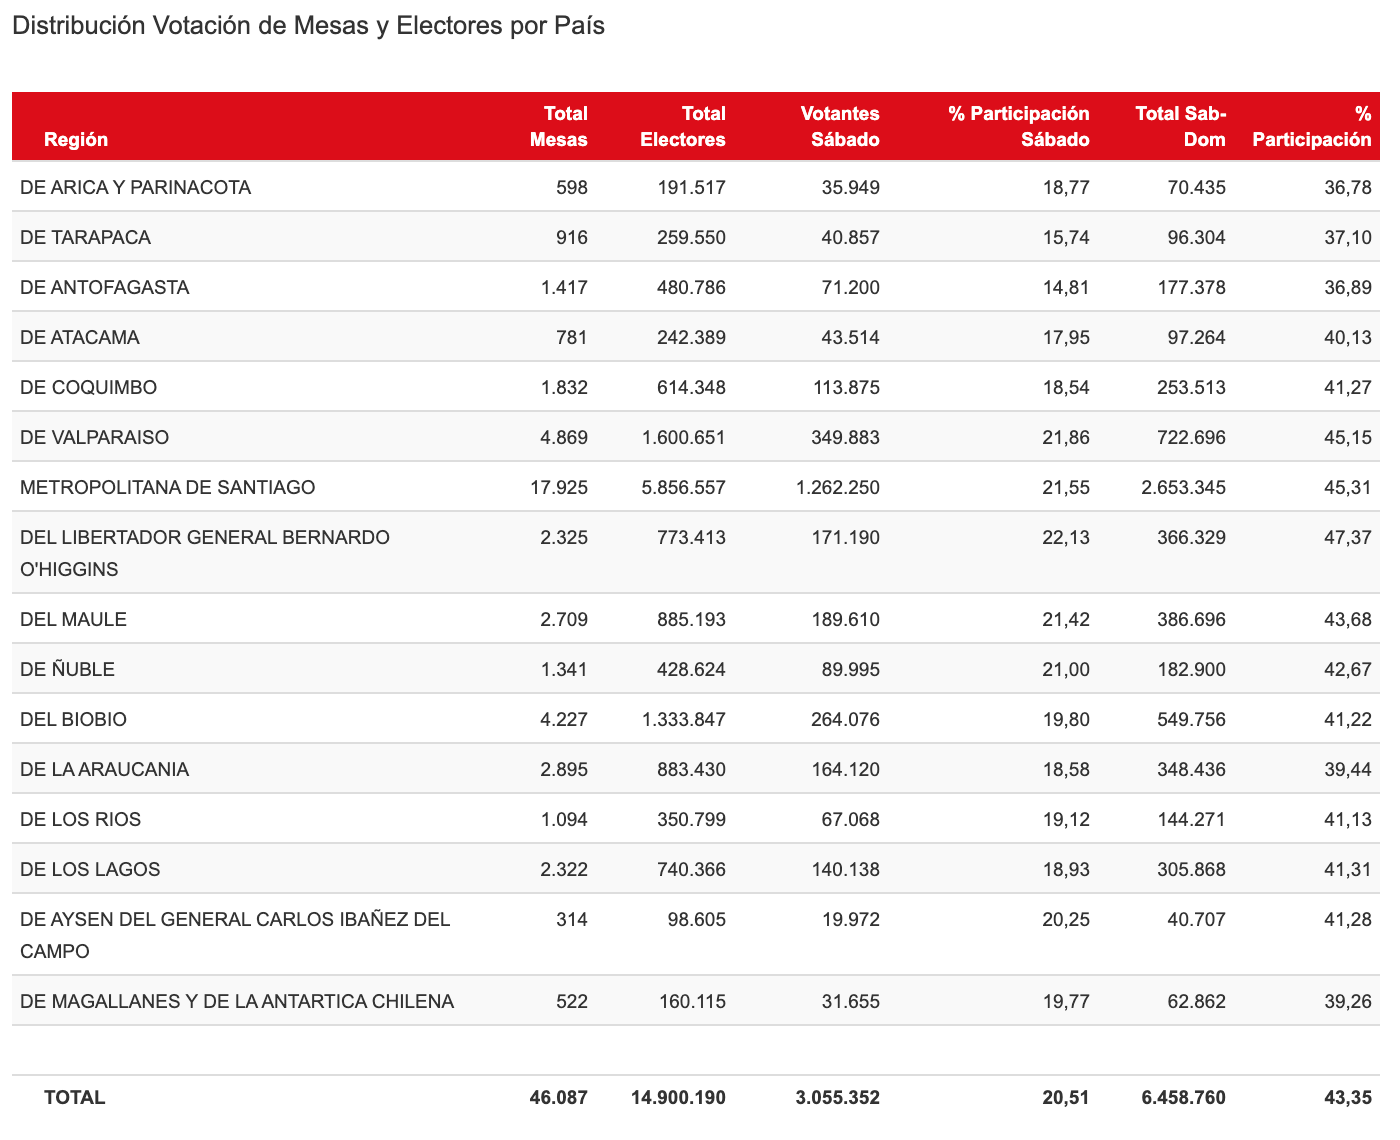The width and height of the screenshot is (1400, 1140).
Task: Select the DE ARICA Y PARINACOTA row name
Action: [135, 187]
